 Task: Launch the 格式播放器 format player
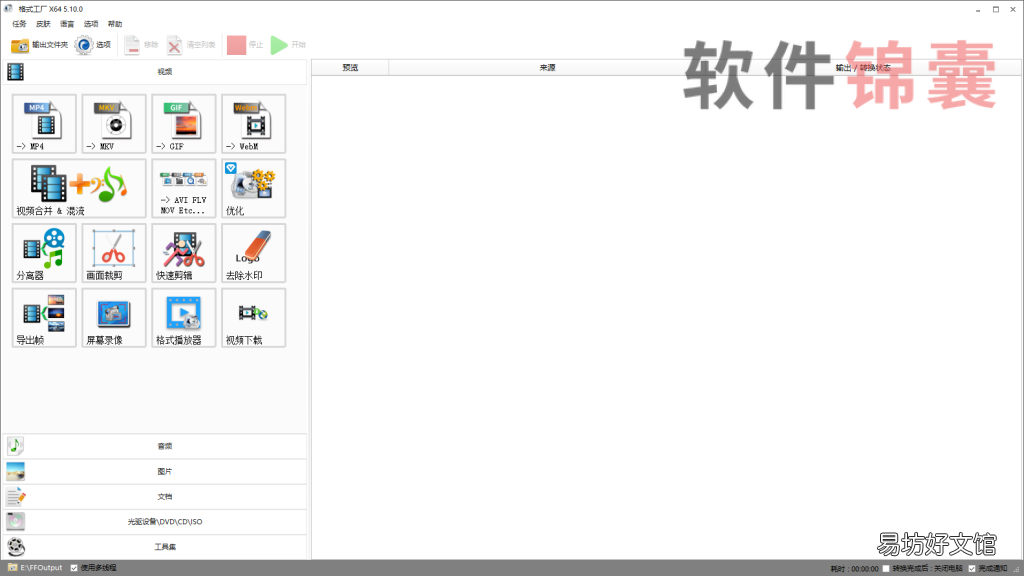184,317
